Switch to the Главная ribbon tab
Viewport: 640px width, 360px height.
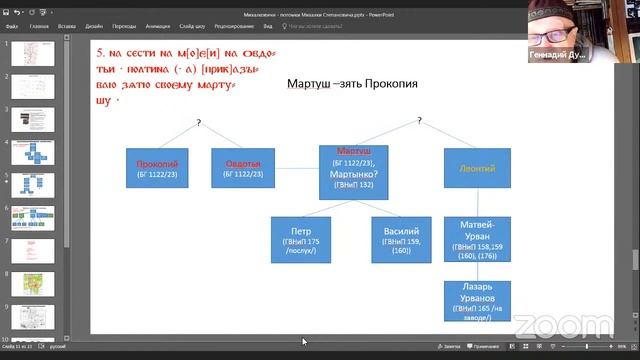point(39,26)
